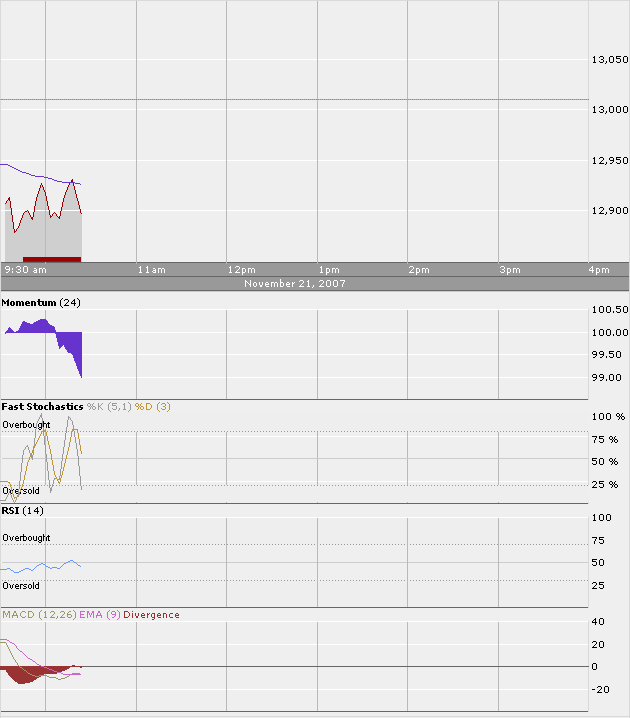
Task: Click the 25 % stochastics axis value
Action: (605, 484)
